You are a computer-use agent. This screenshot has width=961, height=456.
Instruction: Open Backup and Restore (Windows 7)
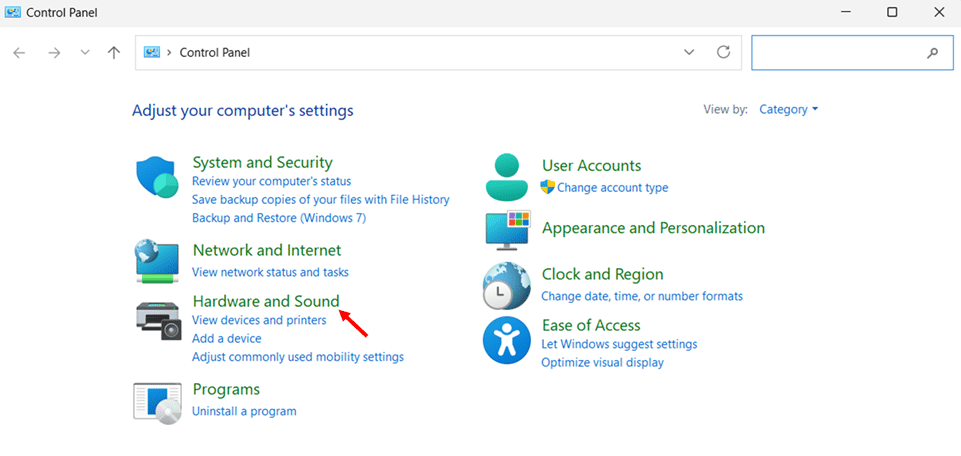(x=279, y=218)
